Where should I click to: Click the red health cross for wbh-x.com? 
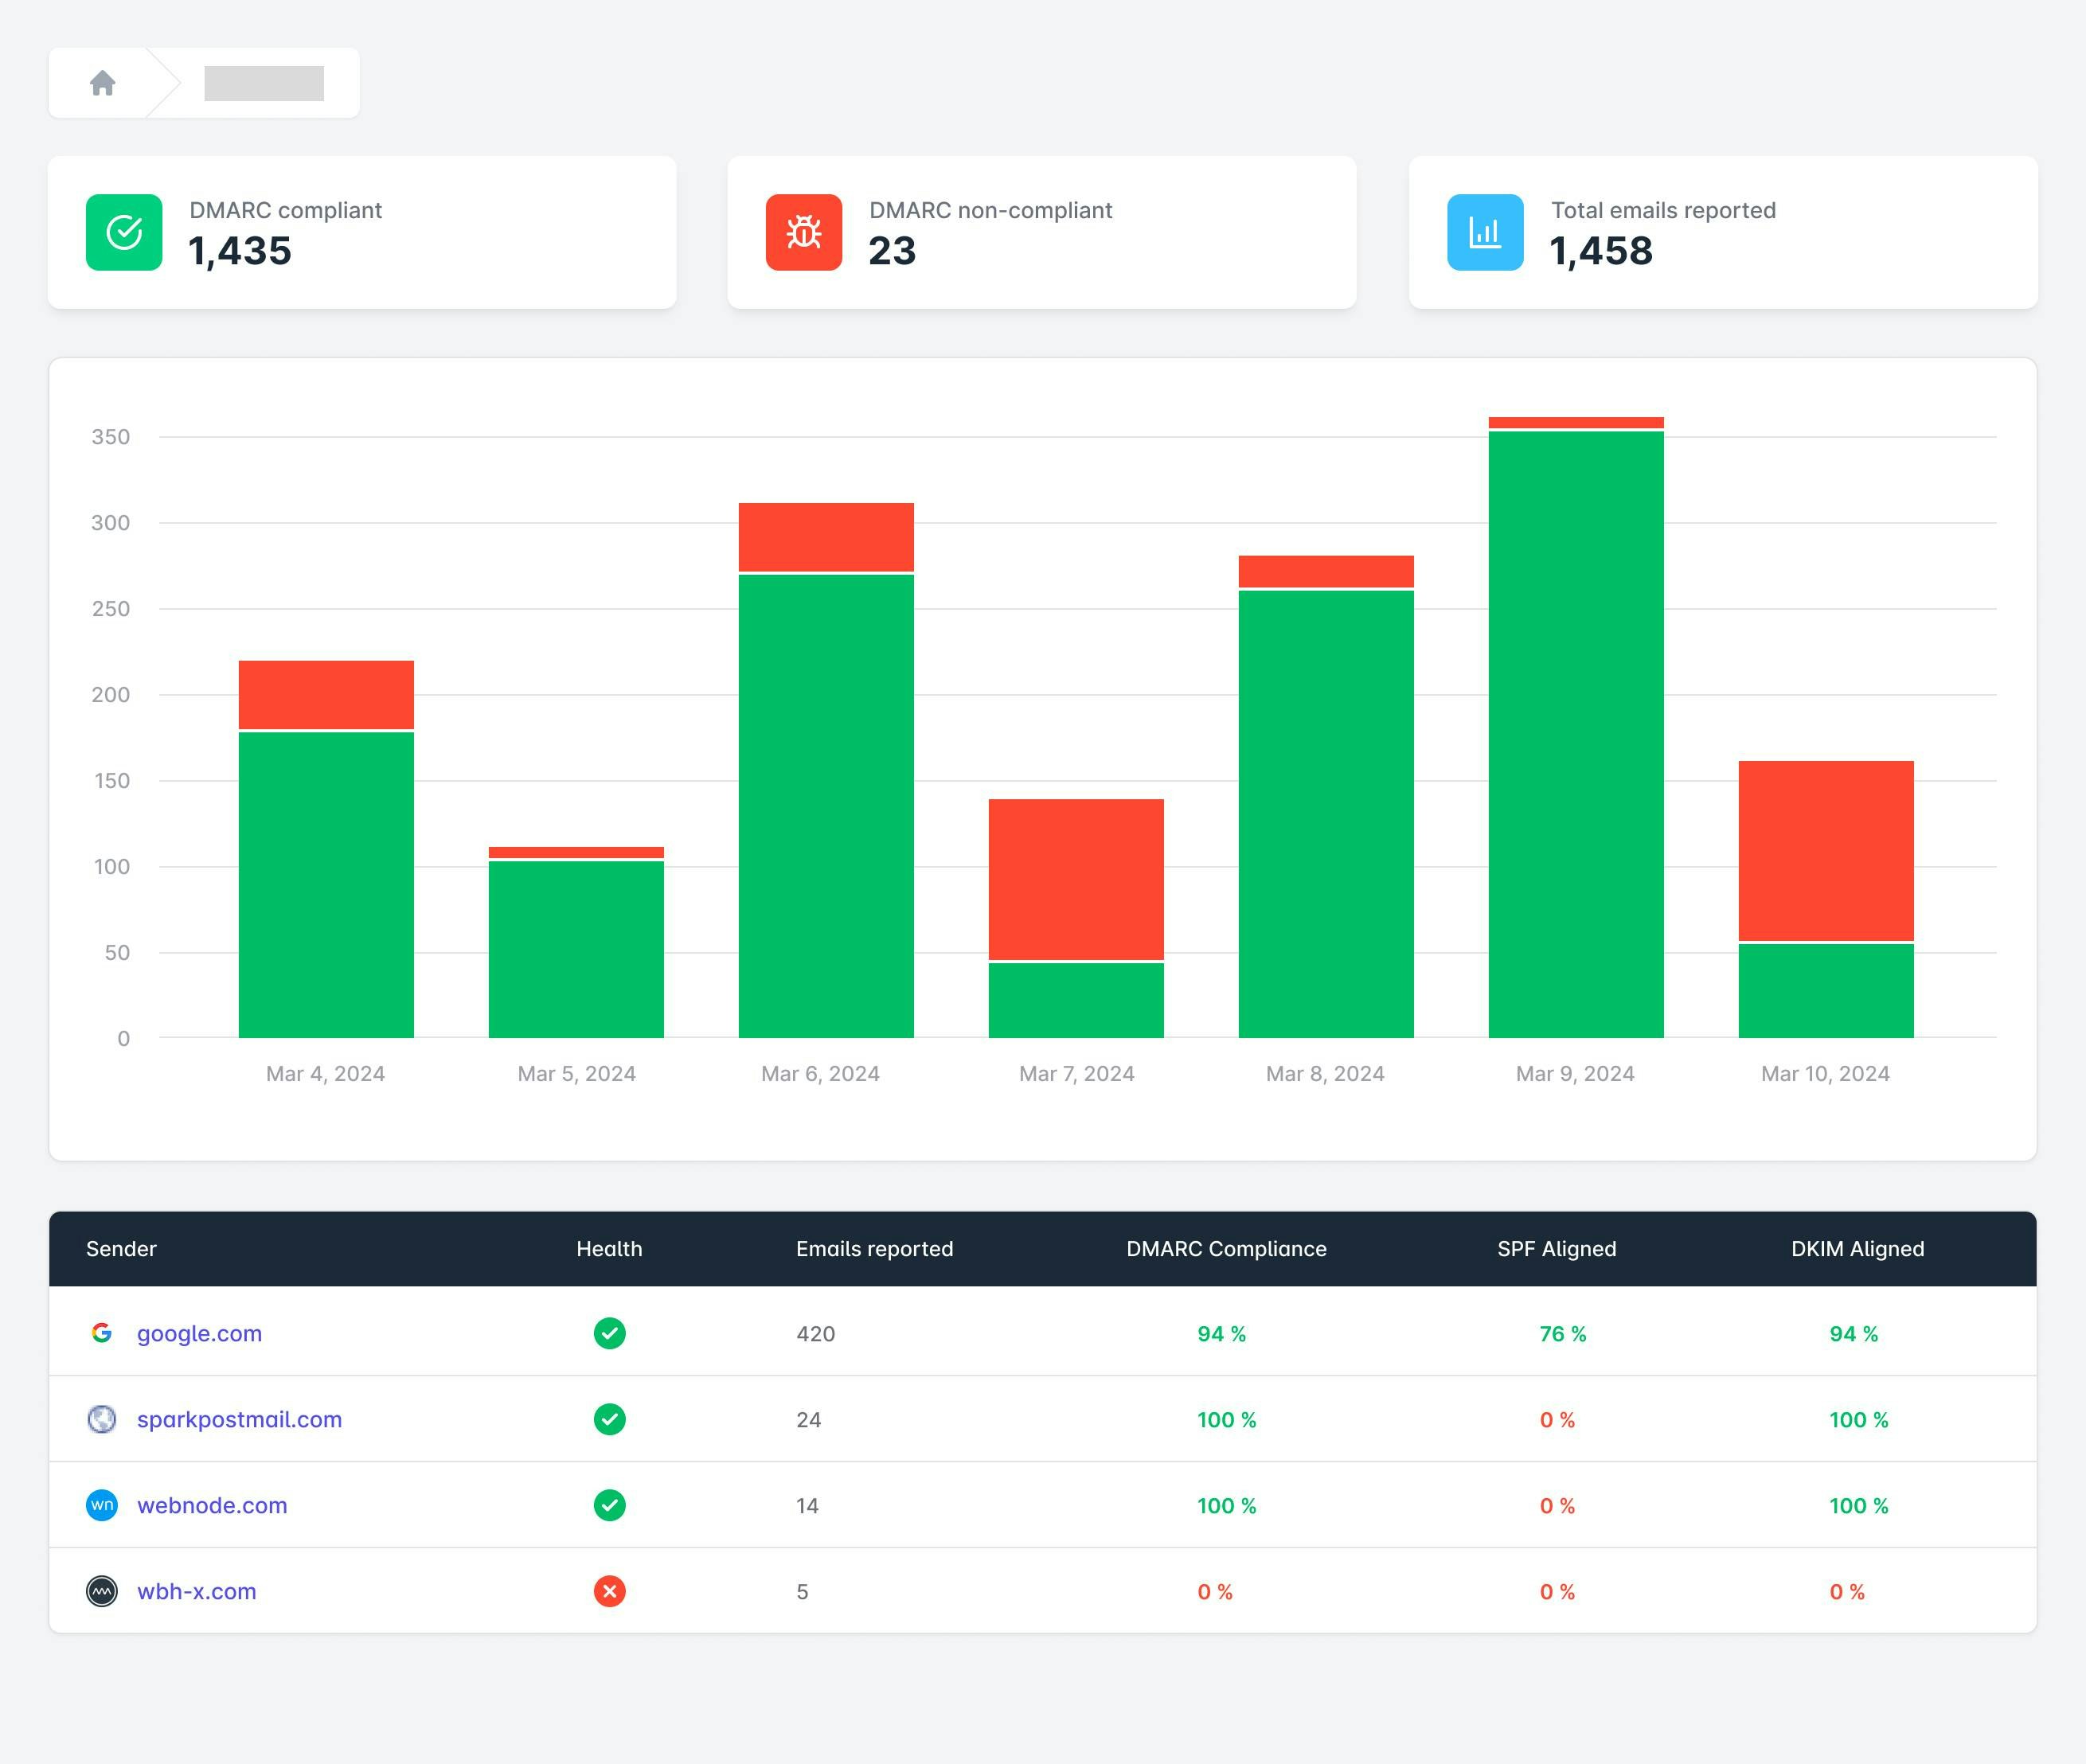pos(610,1591)
